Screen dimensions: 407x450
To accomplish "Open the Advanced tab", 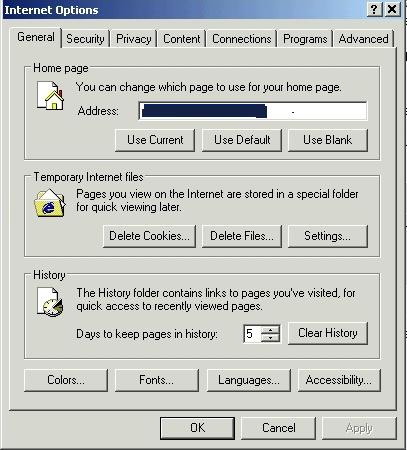I will coord(363,39).
